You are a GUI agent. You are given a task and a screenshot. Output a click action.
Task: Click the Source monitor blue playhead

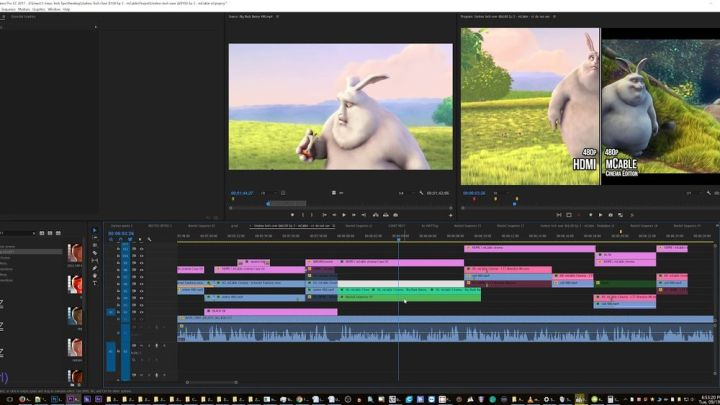268,203
